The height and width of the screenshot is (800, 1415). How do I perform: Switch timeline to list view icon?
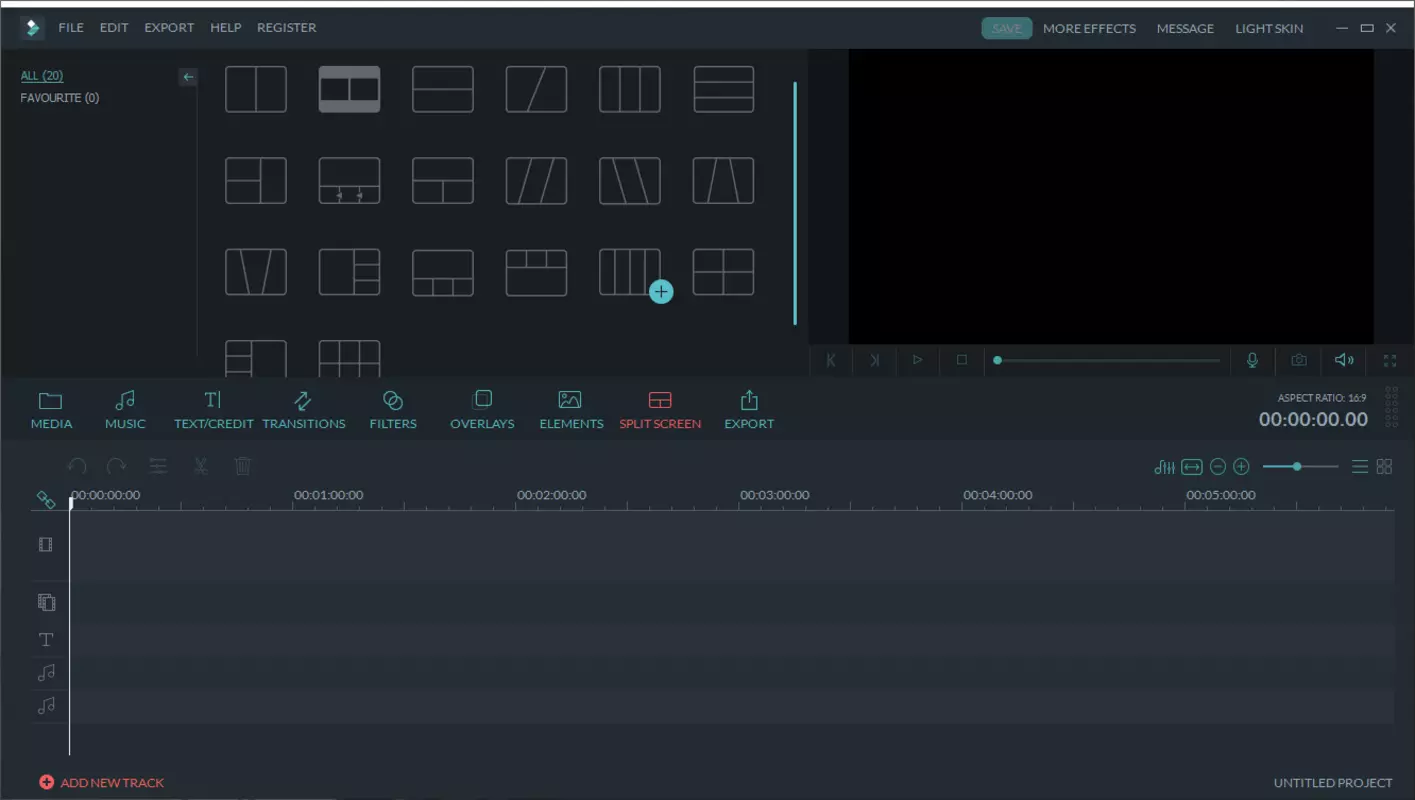coord(1360,467)
